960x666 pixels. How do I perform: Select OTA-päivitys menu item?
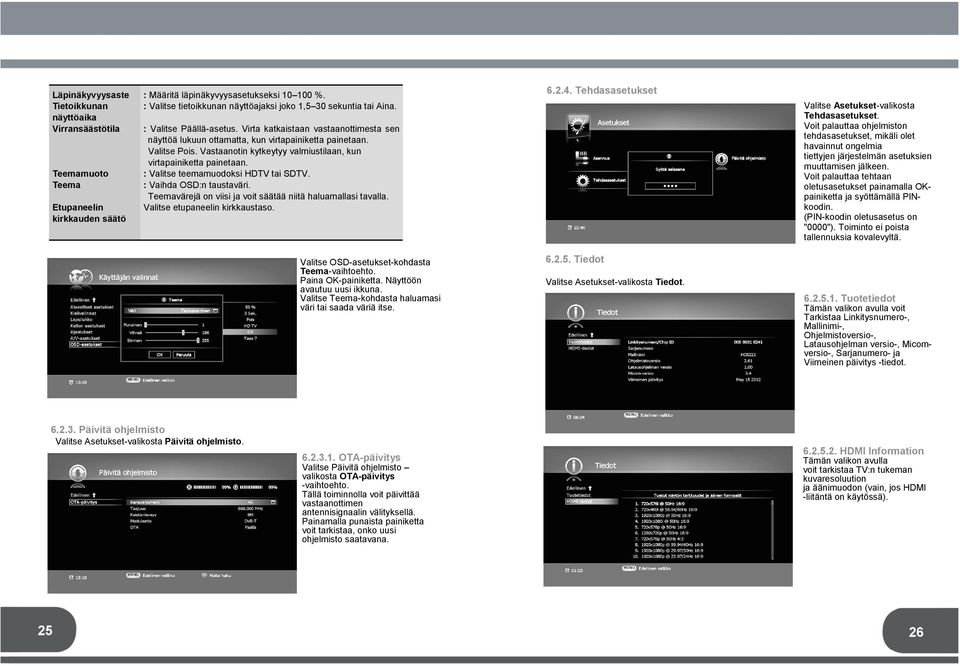96,502
